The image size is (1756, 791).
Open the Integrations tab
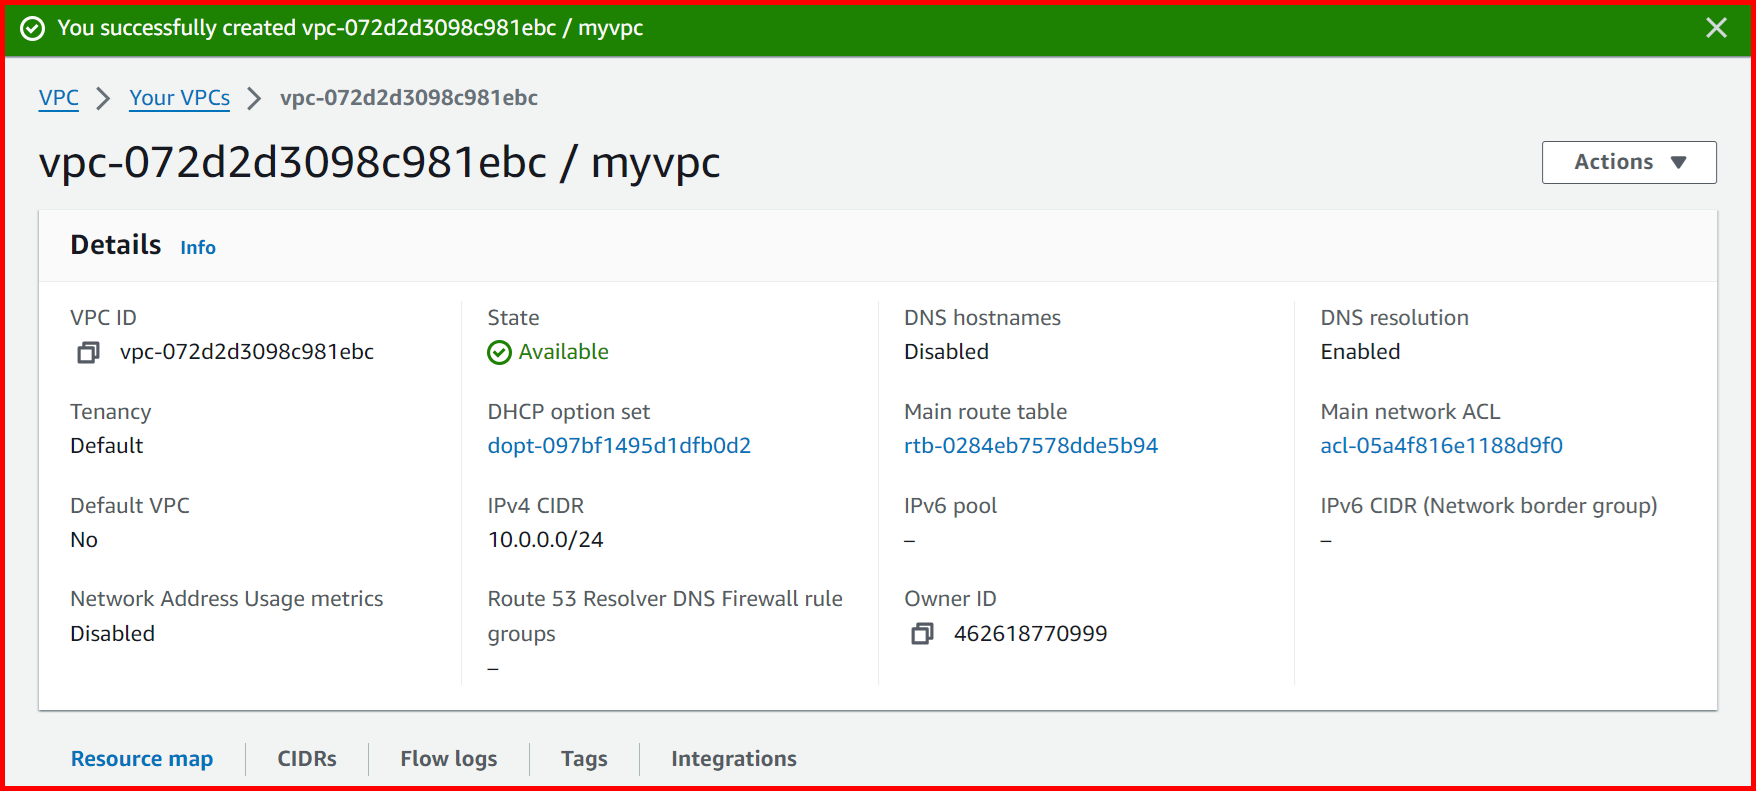pos(733,759)
